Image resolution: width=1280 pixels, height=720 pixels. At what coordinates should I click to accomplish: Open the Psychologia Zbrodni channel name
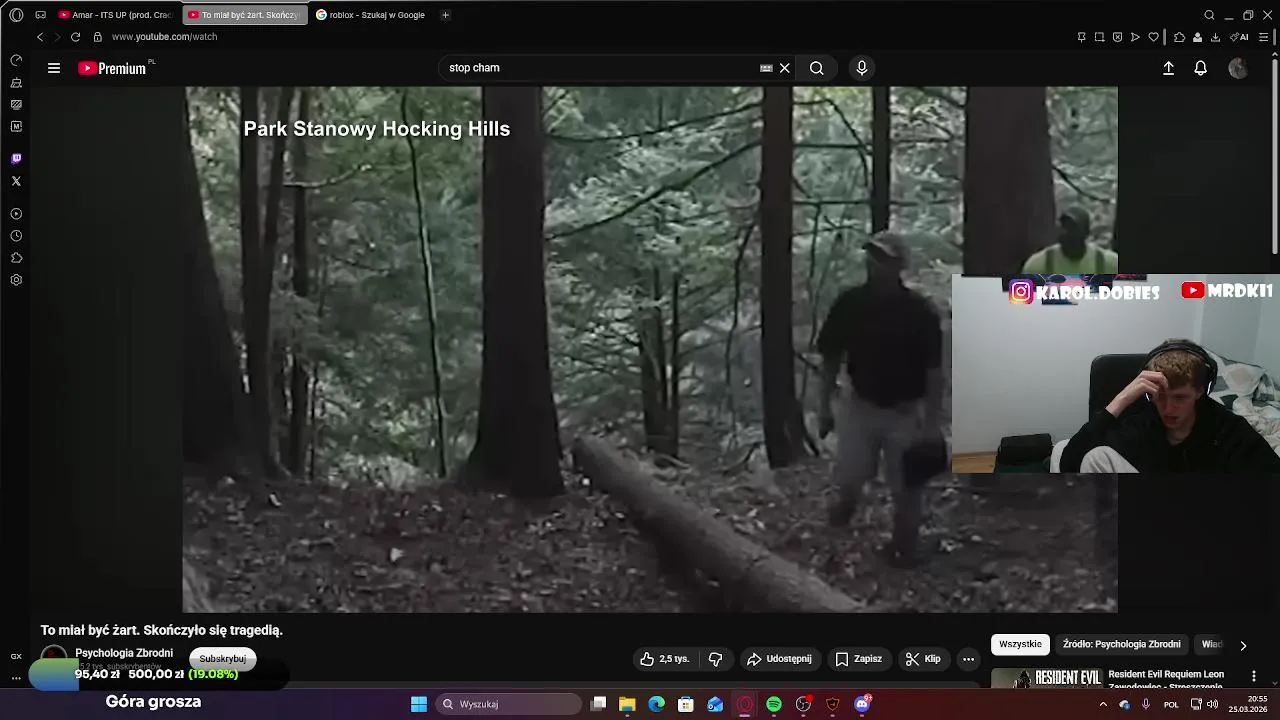pos(124,653)
